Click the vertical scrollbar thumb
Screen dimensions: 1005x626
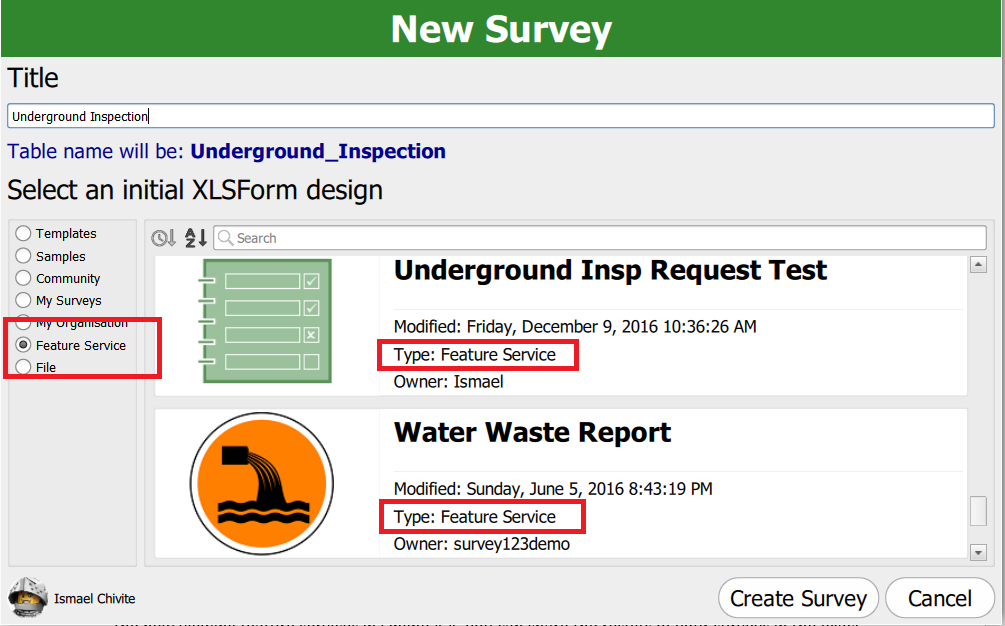[978, 511]
